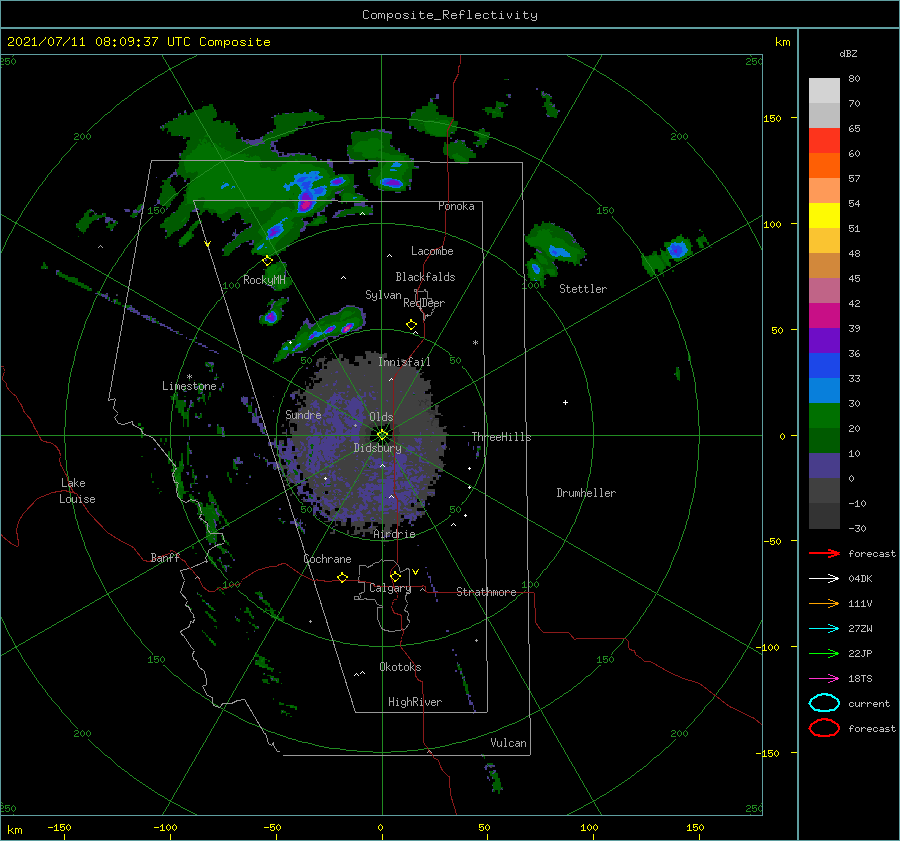
Task: Click the red forecast ellipse legend icon
Action: (824, 728)
